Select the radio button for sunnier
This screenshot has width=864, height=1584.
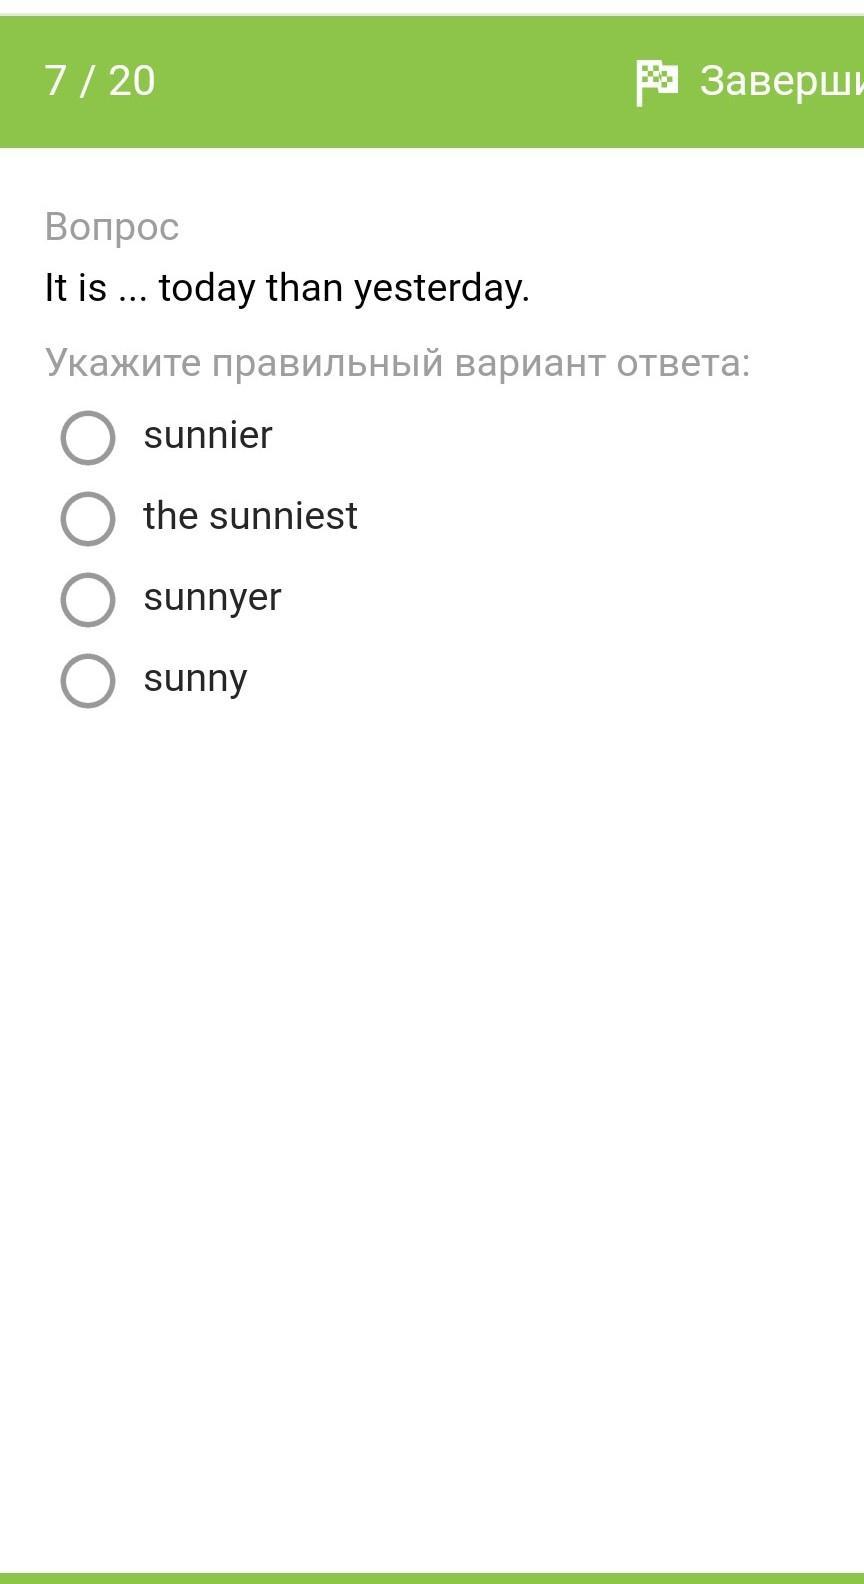pos(88,437)
